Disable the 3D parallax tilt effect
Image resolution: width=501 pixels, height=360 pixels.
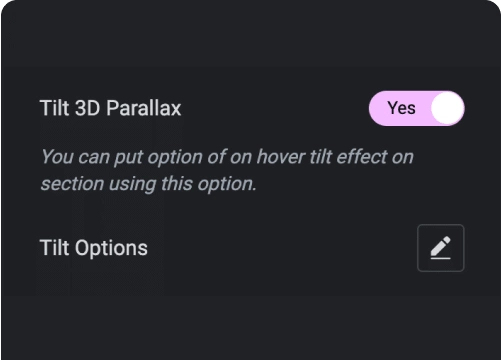click(x=417, y=108)
